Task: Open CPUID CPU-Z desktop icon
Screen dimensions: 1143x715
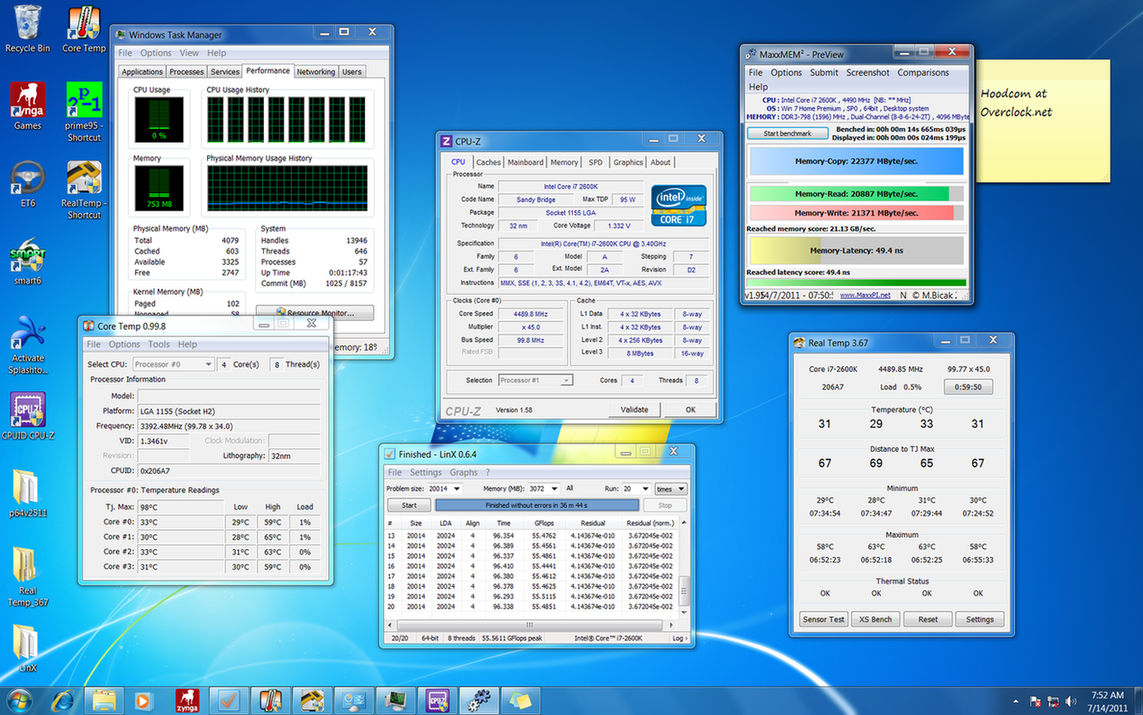Action: click(x=28, y=416)
